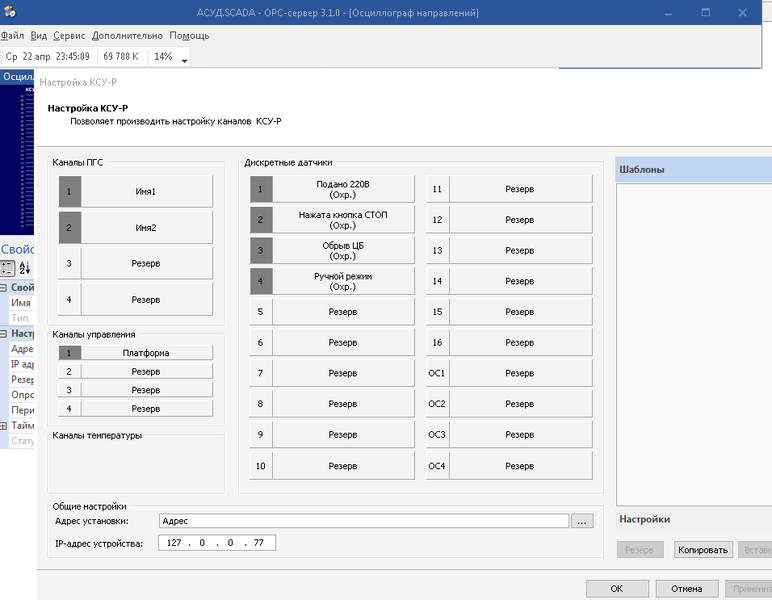Click the last octet 77 of IP address
Viewport: 772px width, 600px height.
pyautogui.click(x=258, y=542)
